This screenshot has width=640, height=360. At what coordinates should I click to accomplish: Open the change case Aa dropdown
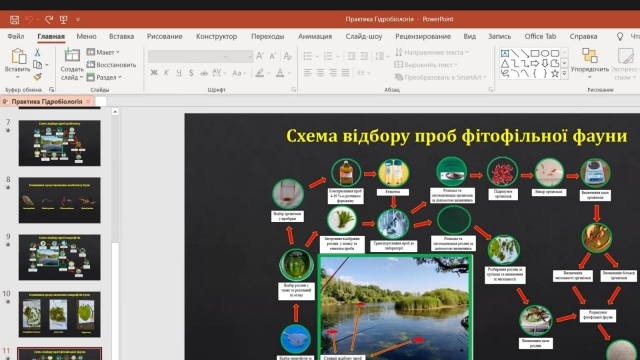[239, 73]
